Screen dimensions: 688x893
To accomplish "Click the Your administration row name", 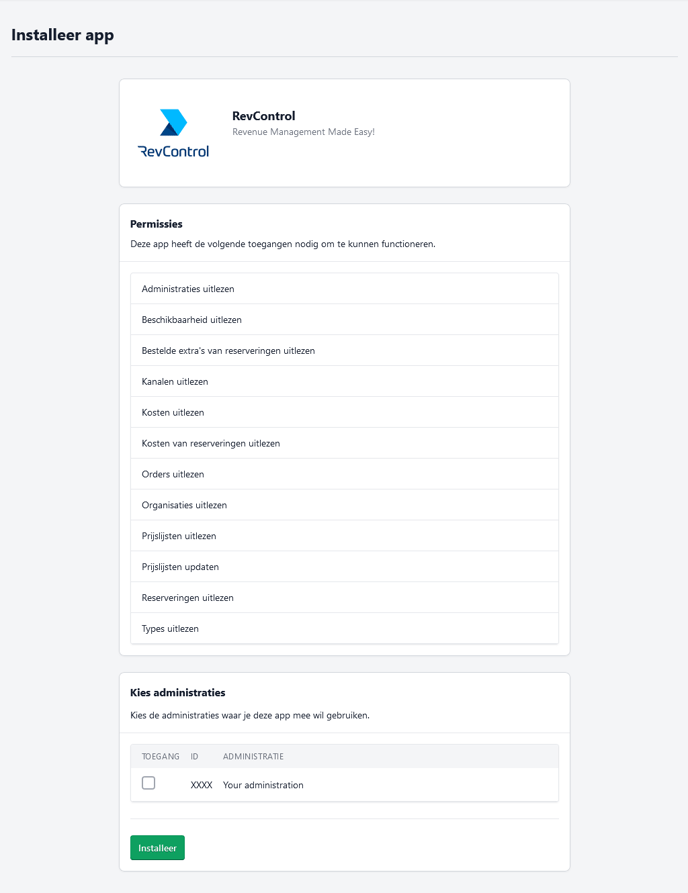I will click(x=263, y=785).
